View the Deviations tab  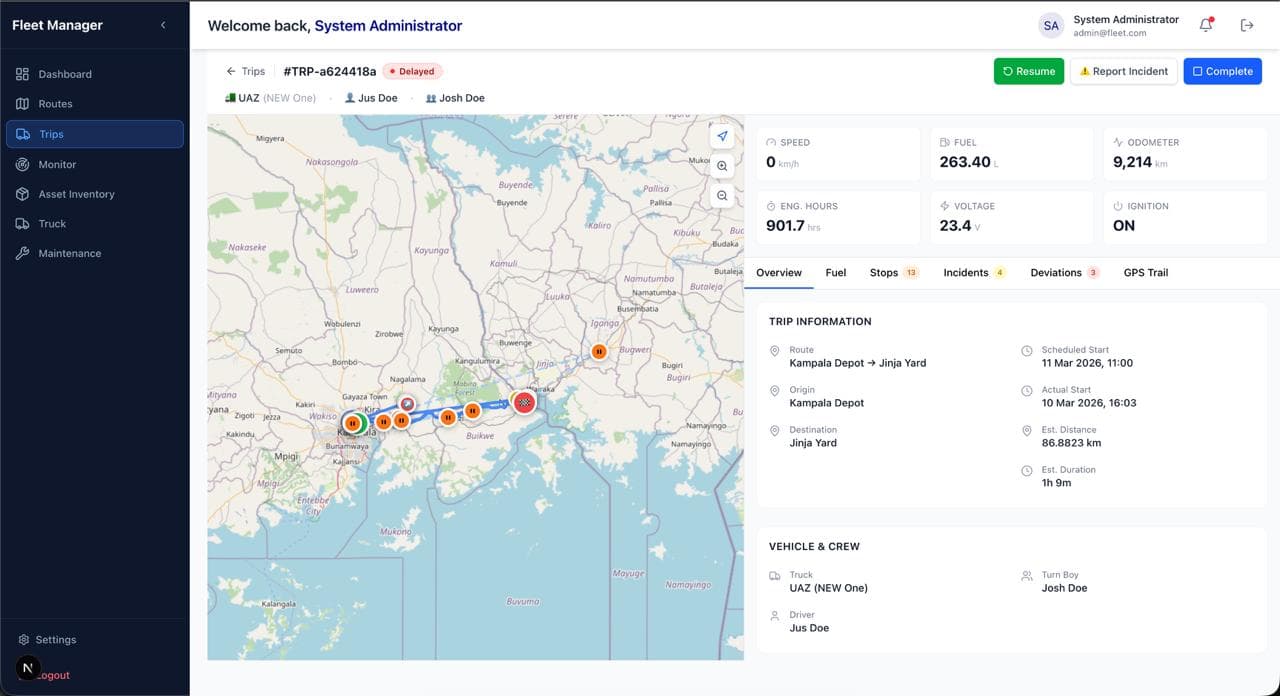click(1058, 272)
